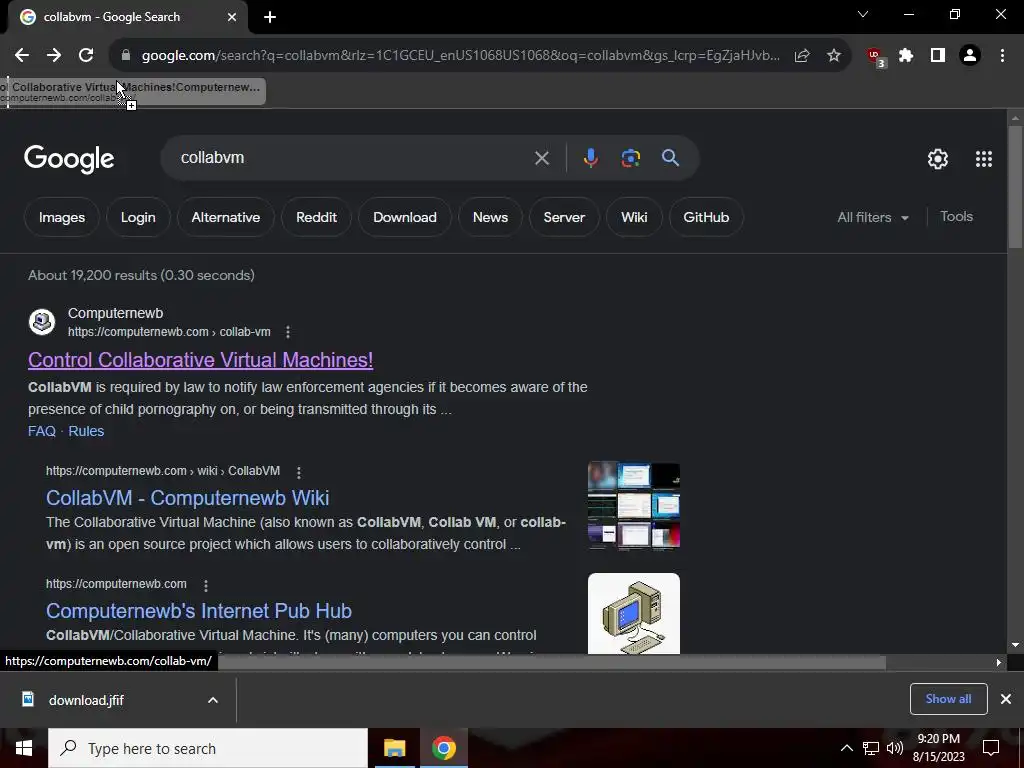Show all downloads
Image resolution: width=1024 pixels, height=768 pixels.
tap(948, 699)
